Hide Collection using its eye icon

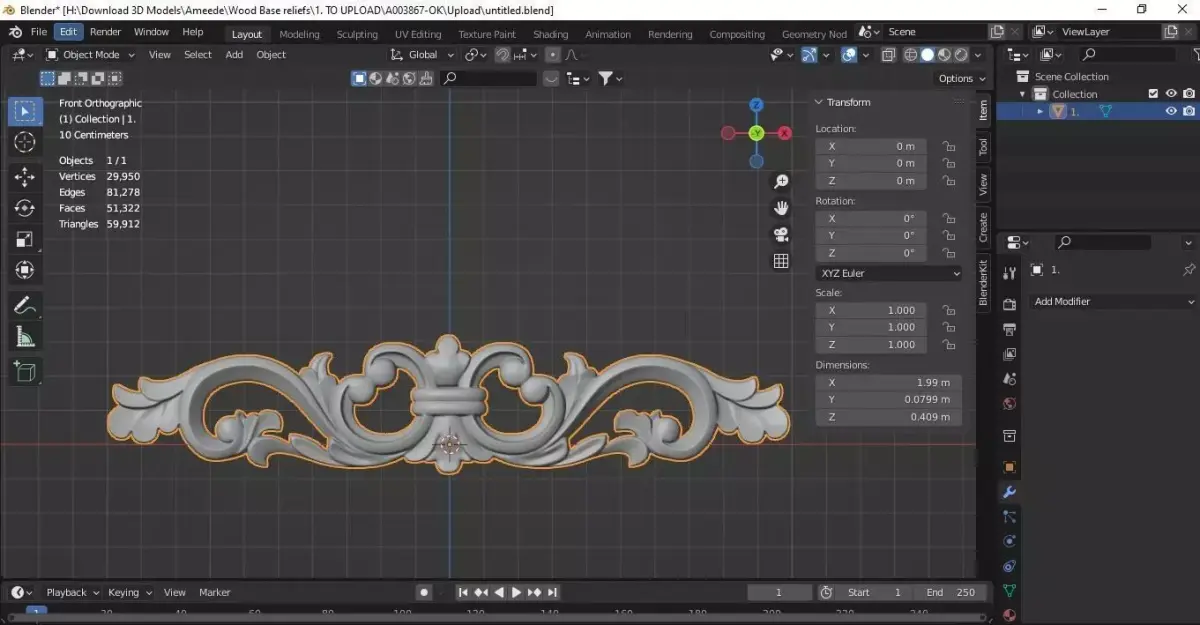click(x=1171, y=94)
